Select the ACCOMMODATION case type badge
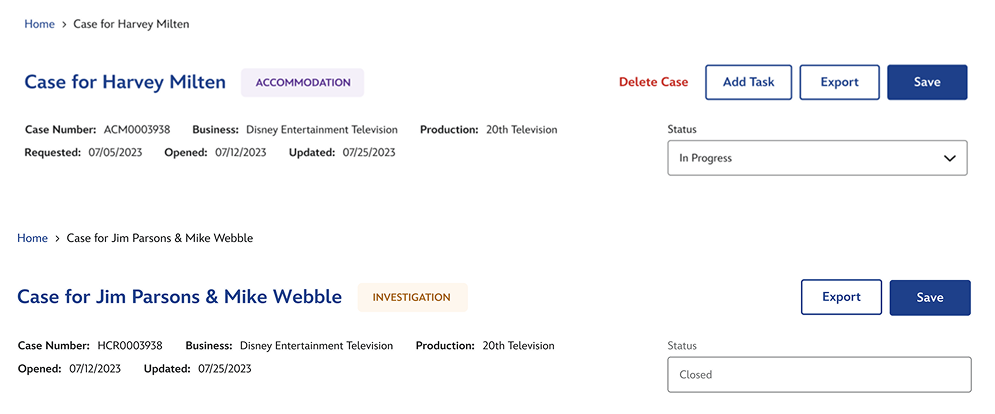The height and width of the screenshot is (414, 995). (x=303, y=83)
